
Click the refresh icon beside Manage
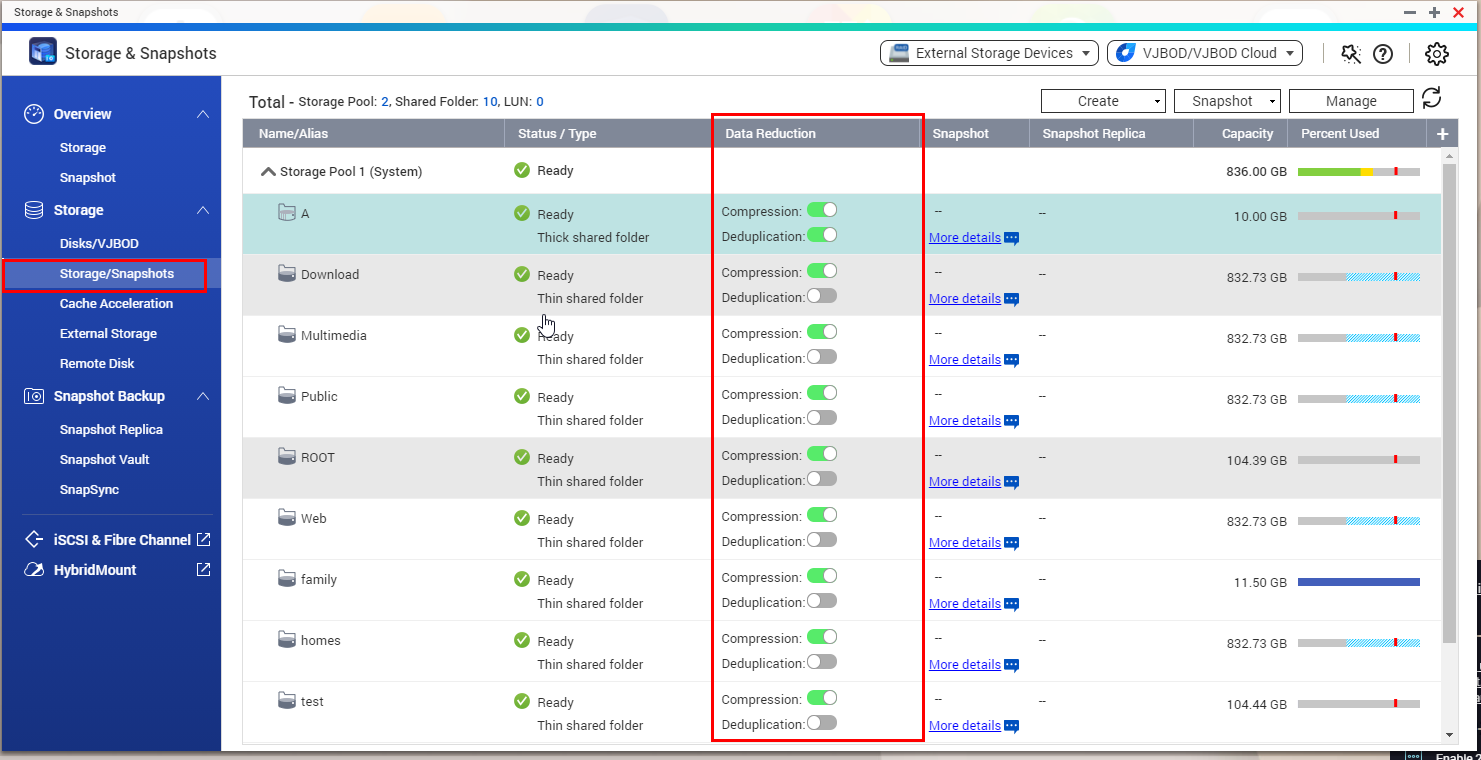[x=1431, y=98]
